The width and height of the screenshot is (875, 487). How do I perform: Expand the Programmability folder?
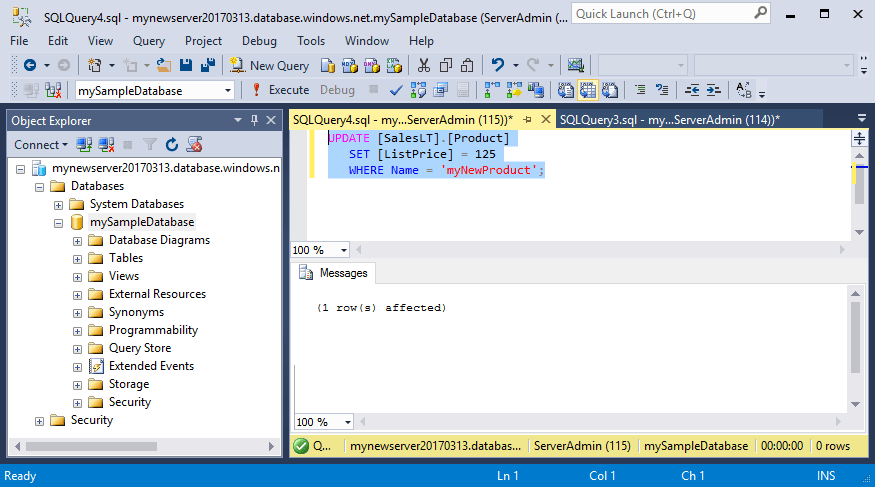pos(78,331)
